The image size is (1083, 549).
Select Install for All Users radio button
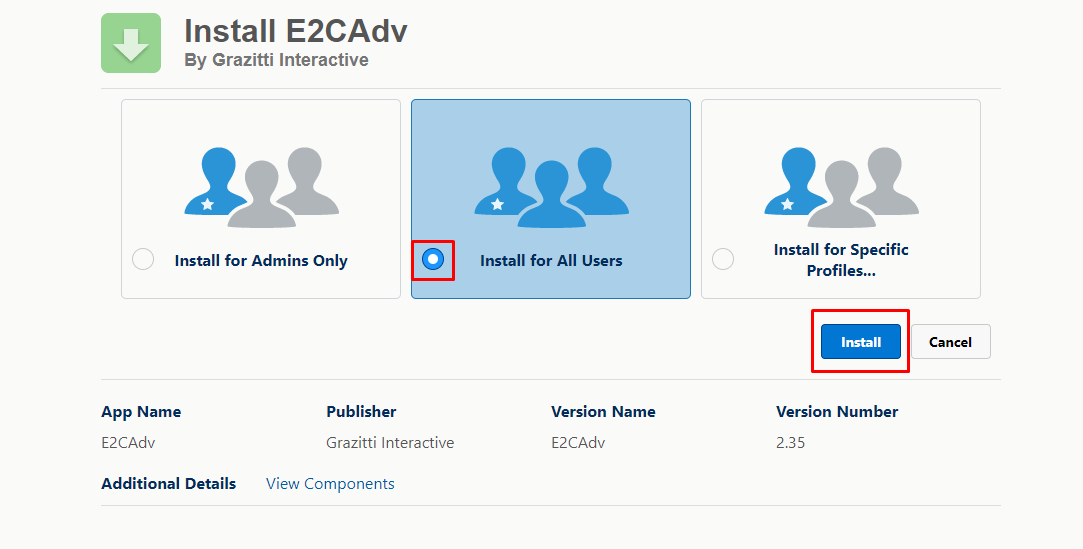(x=433, y=260)
